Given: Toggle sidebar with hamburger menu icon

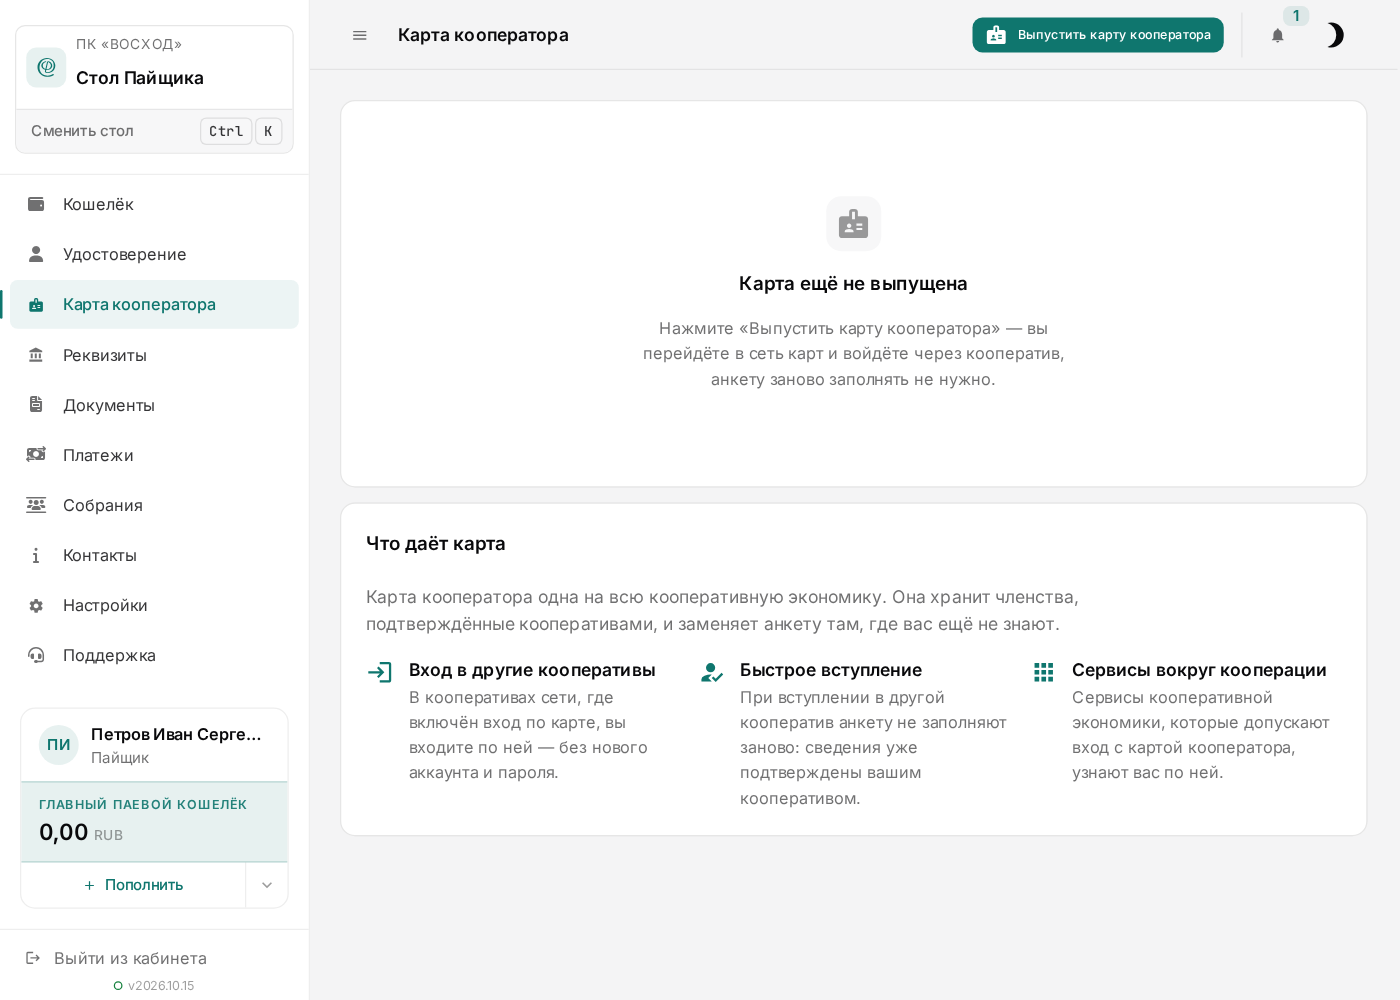Looking at the screenshot, I should (x=360, y=35).
